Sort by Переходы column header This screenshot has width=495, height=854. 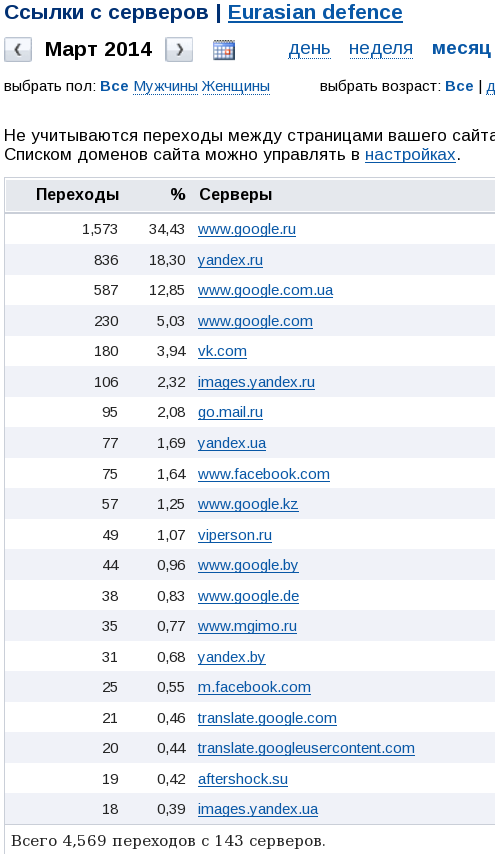(x=77, y=194)
